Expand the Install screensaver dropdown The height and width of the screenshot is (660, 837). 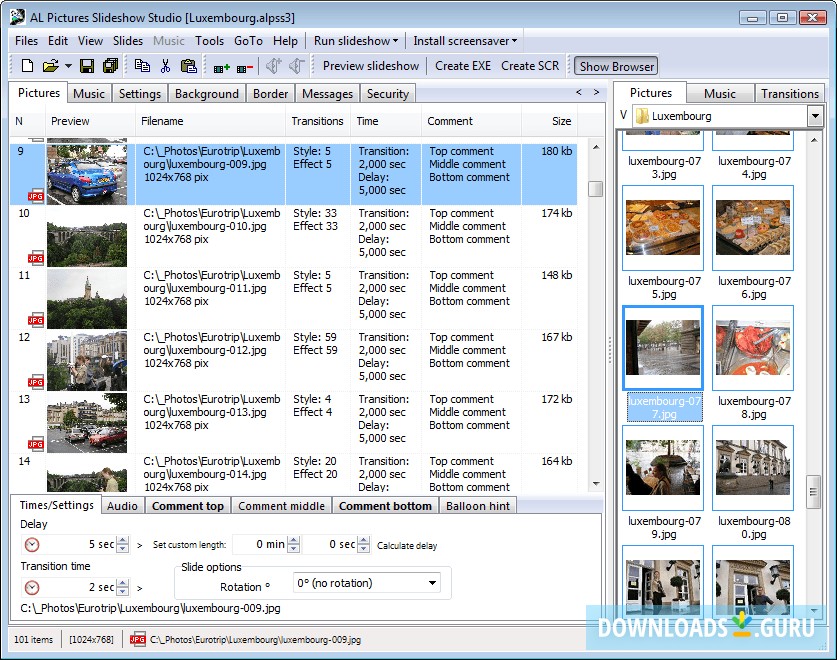(465, 41)
